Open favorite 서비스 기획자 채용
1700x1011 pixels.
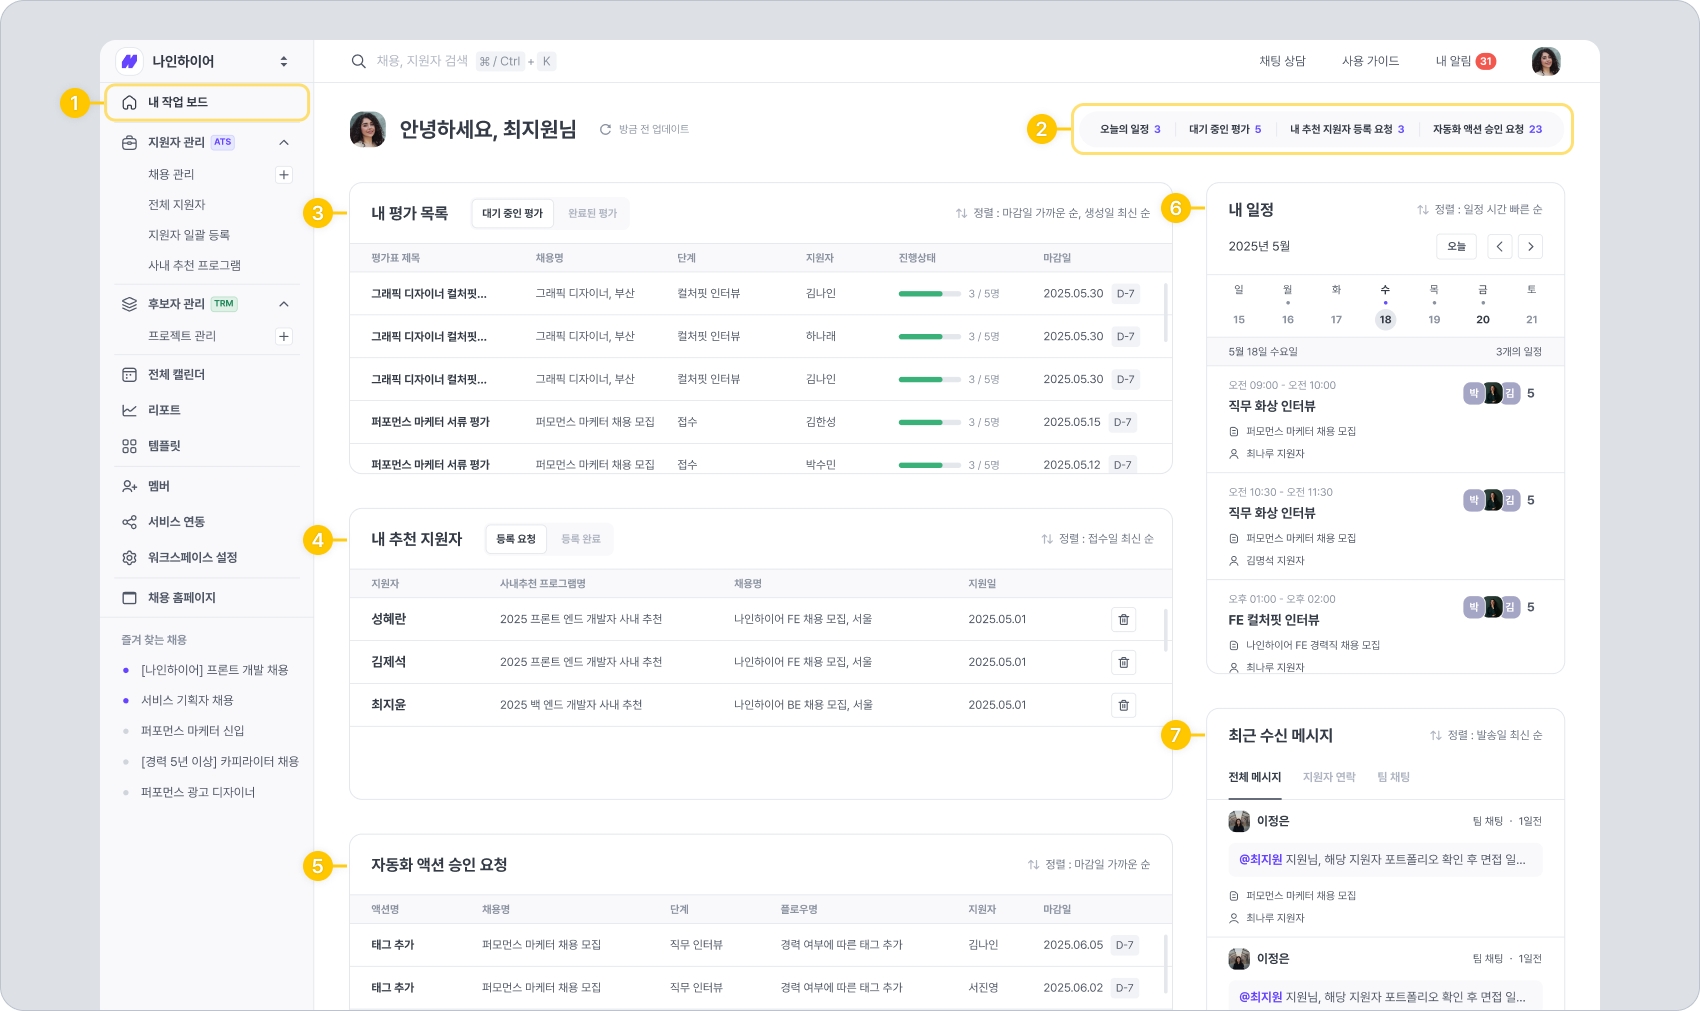click(x=187, y=700)
